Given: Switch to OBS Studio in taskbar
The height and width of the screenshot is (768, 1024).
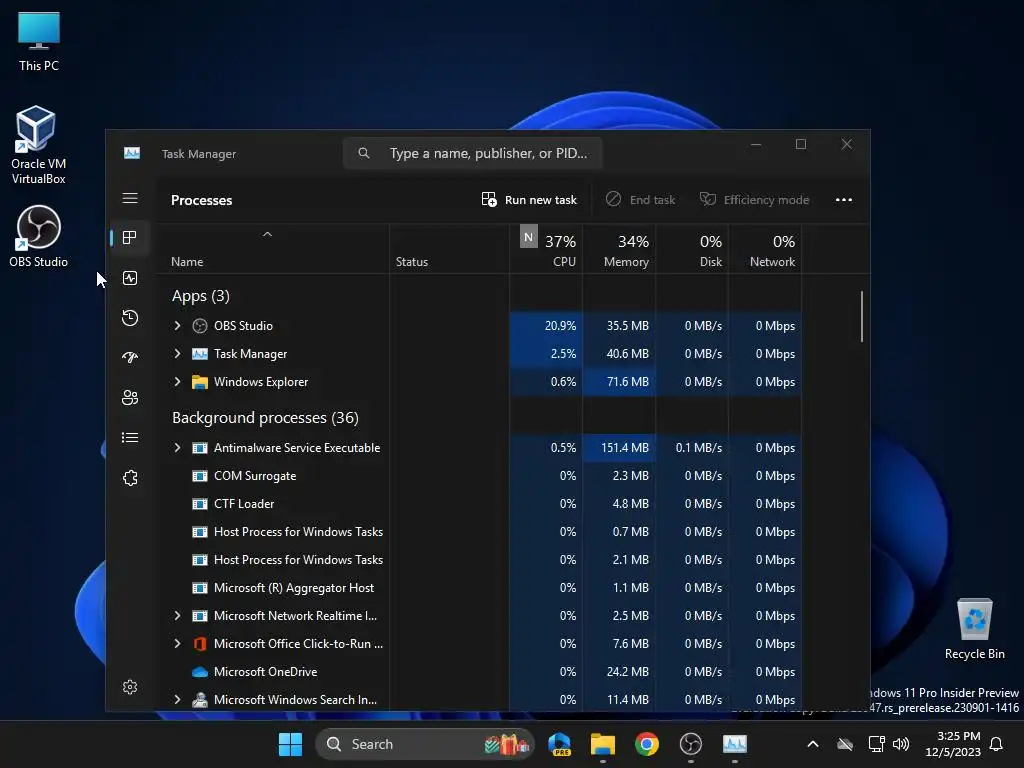Looking at the screenshot, I should pos(690,744).
